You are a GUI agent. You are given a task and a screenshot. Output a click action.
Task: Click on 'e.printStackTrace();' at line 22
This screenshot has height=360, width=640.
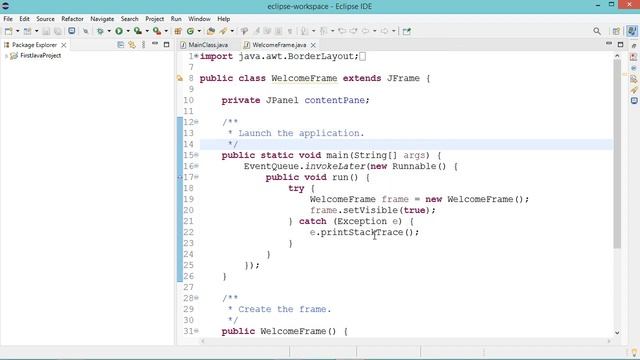tap(364, 232)
